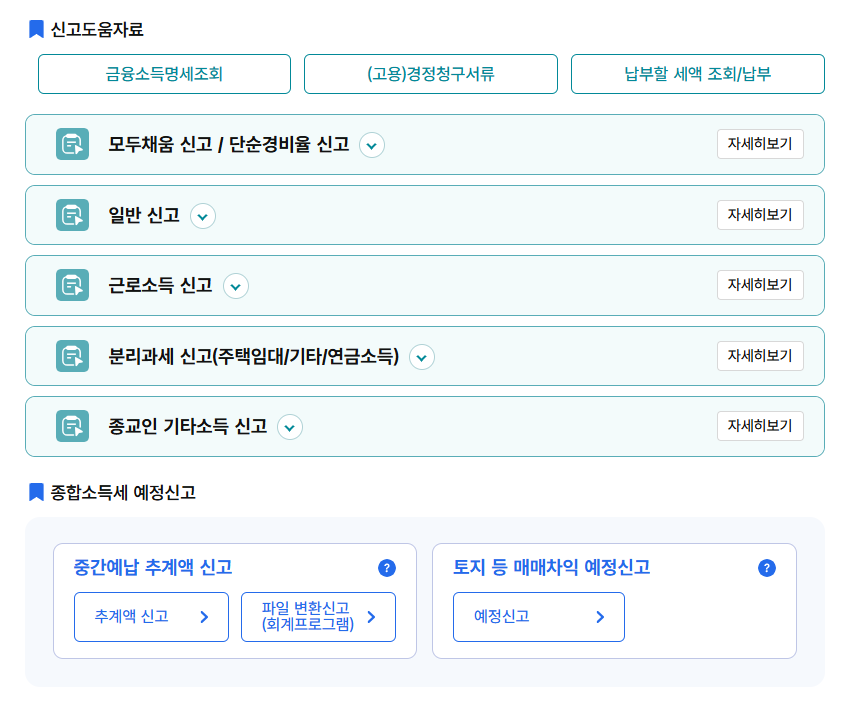Click 추계액 신고
The width and height of the screenshot is (851, 703).
point(151,617)
